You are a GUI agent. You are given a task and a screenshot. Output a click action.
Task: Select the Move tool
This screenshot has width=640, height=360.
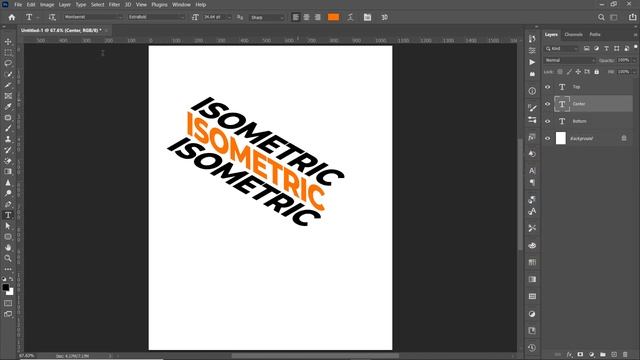[8, 42]
